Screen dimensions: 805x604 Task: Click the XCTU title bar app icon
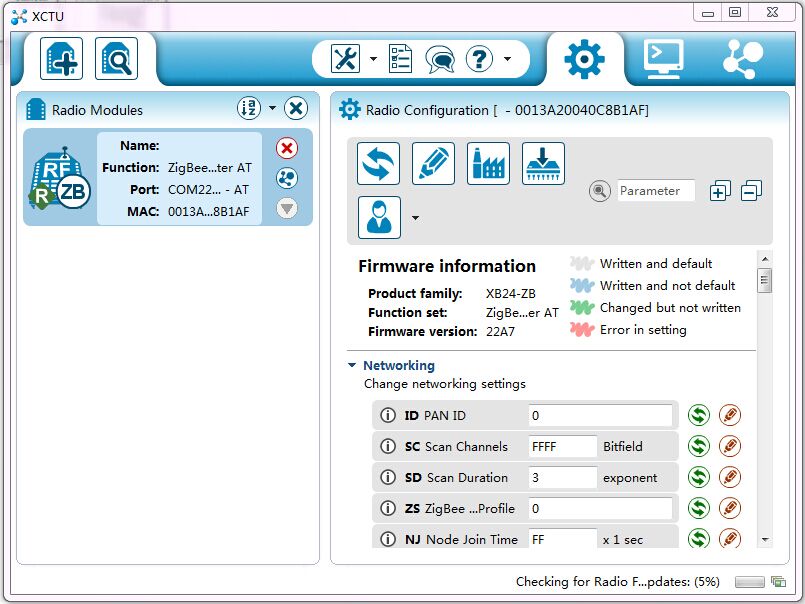(19, 16)
